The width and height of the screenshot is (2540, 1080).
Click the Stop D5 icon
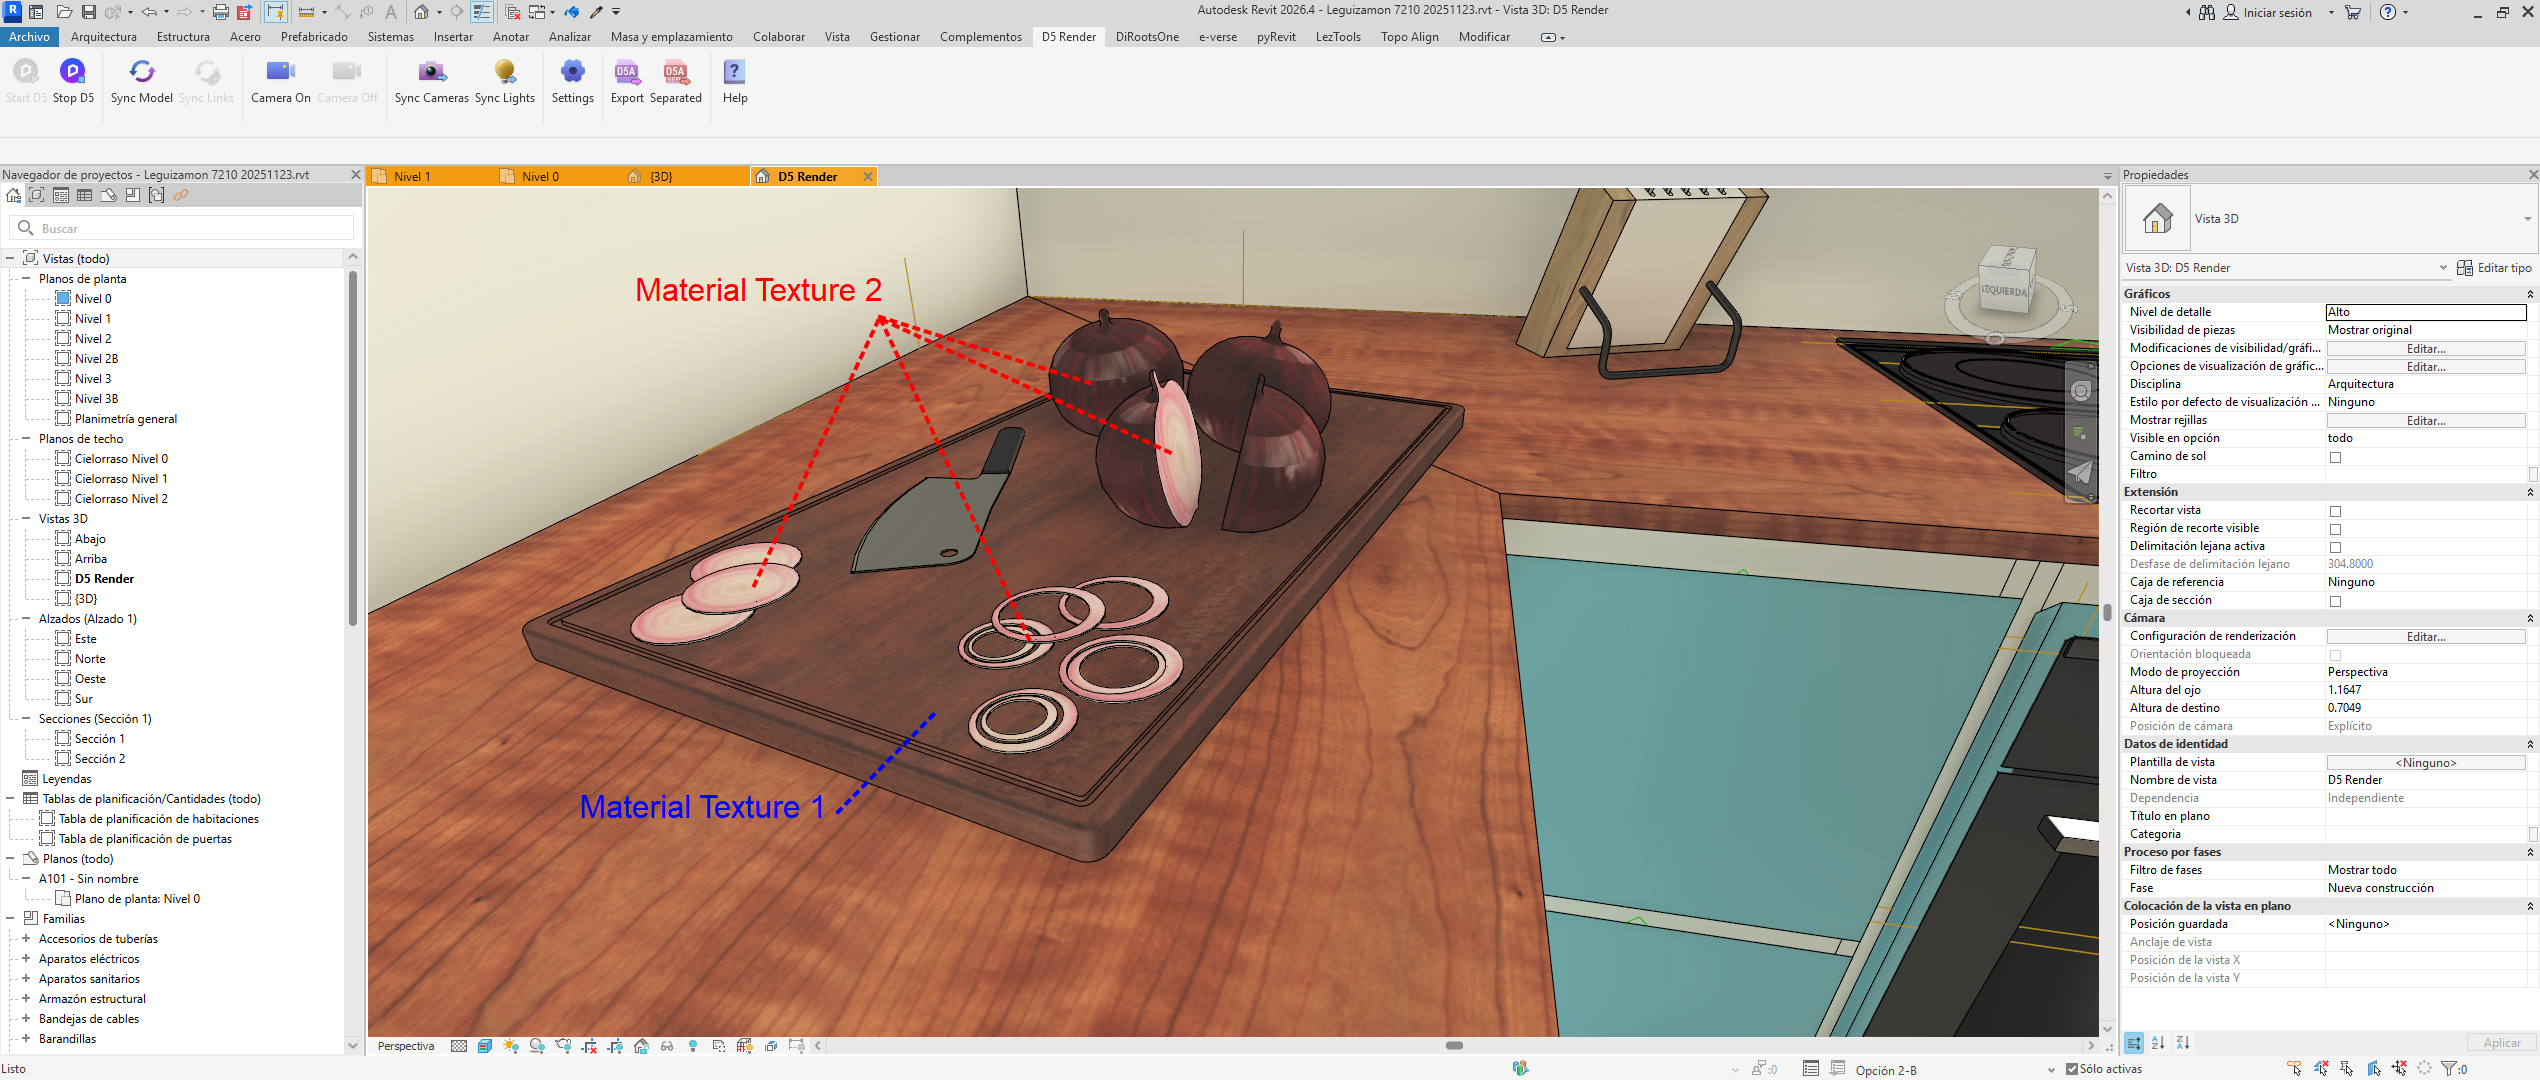(72, 72)
